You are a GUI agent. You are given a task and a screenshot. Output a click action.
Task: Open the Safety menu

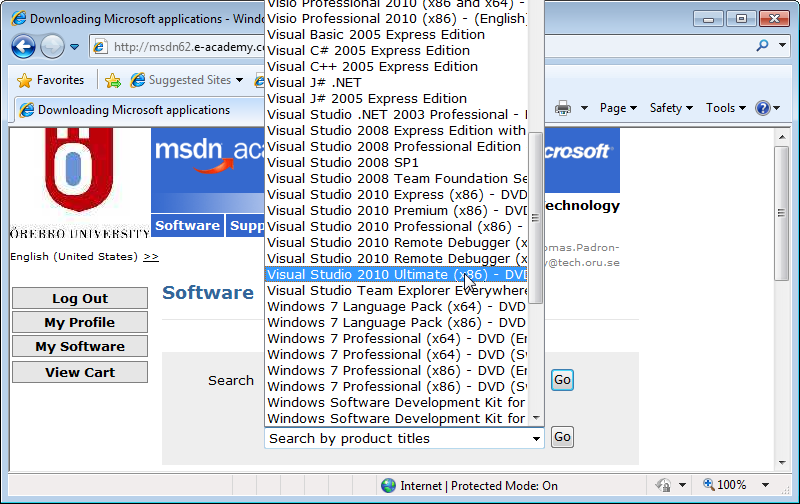[x=671, y=108]
